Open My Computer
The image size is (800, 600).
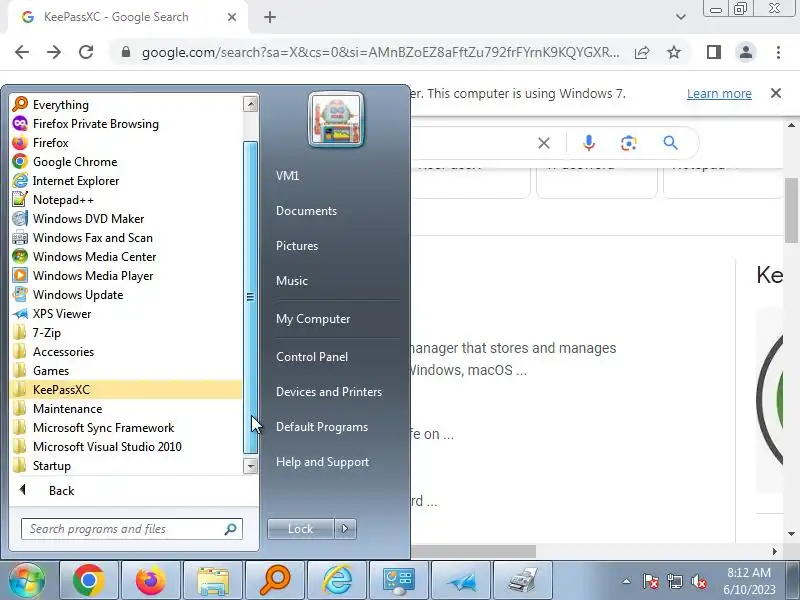pyautogui.click(x=313, y=319)
